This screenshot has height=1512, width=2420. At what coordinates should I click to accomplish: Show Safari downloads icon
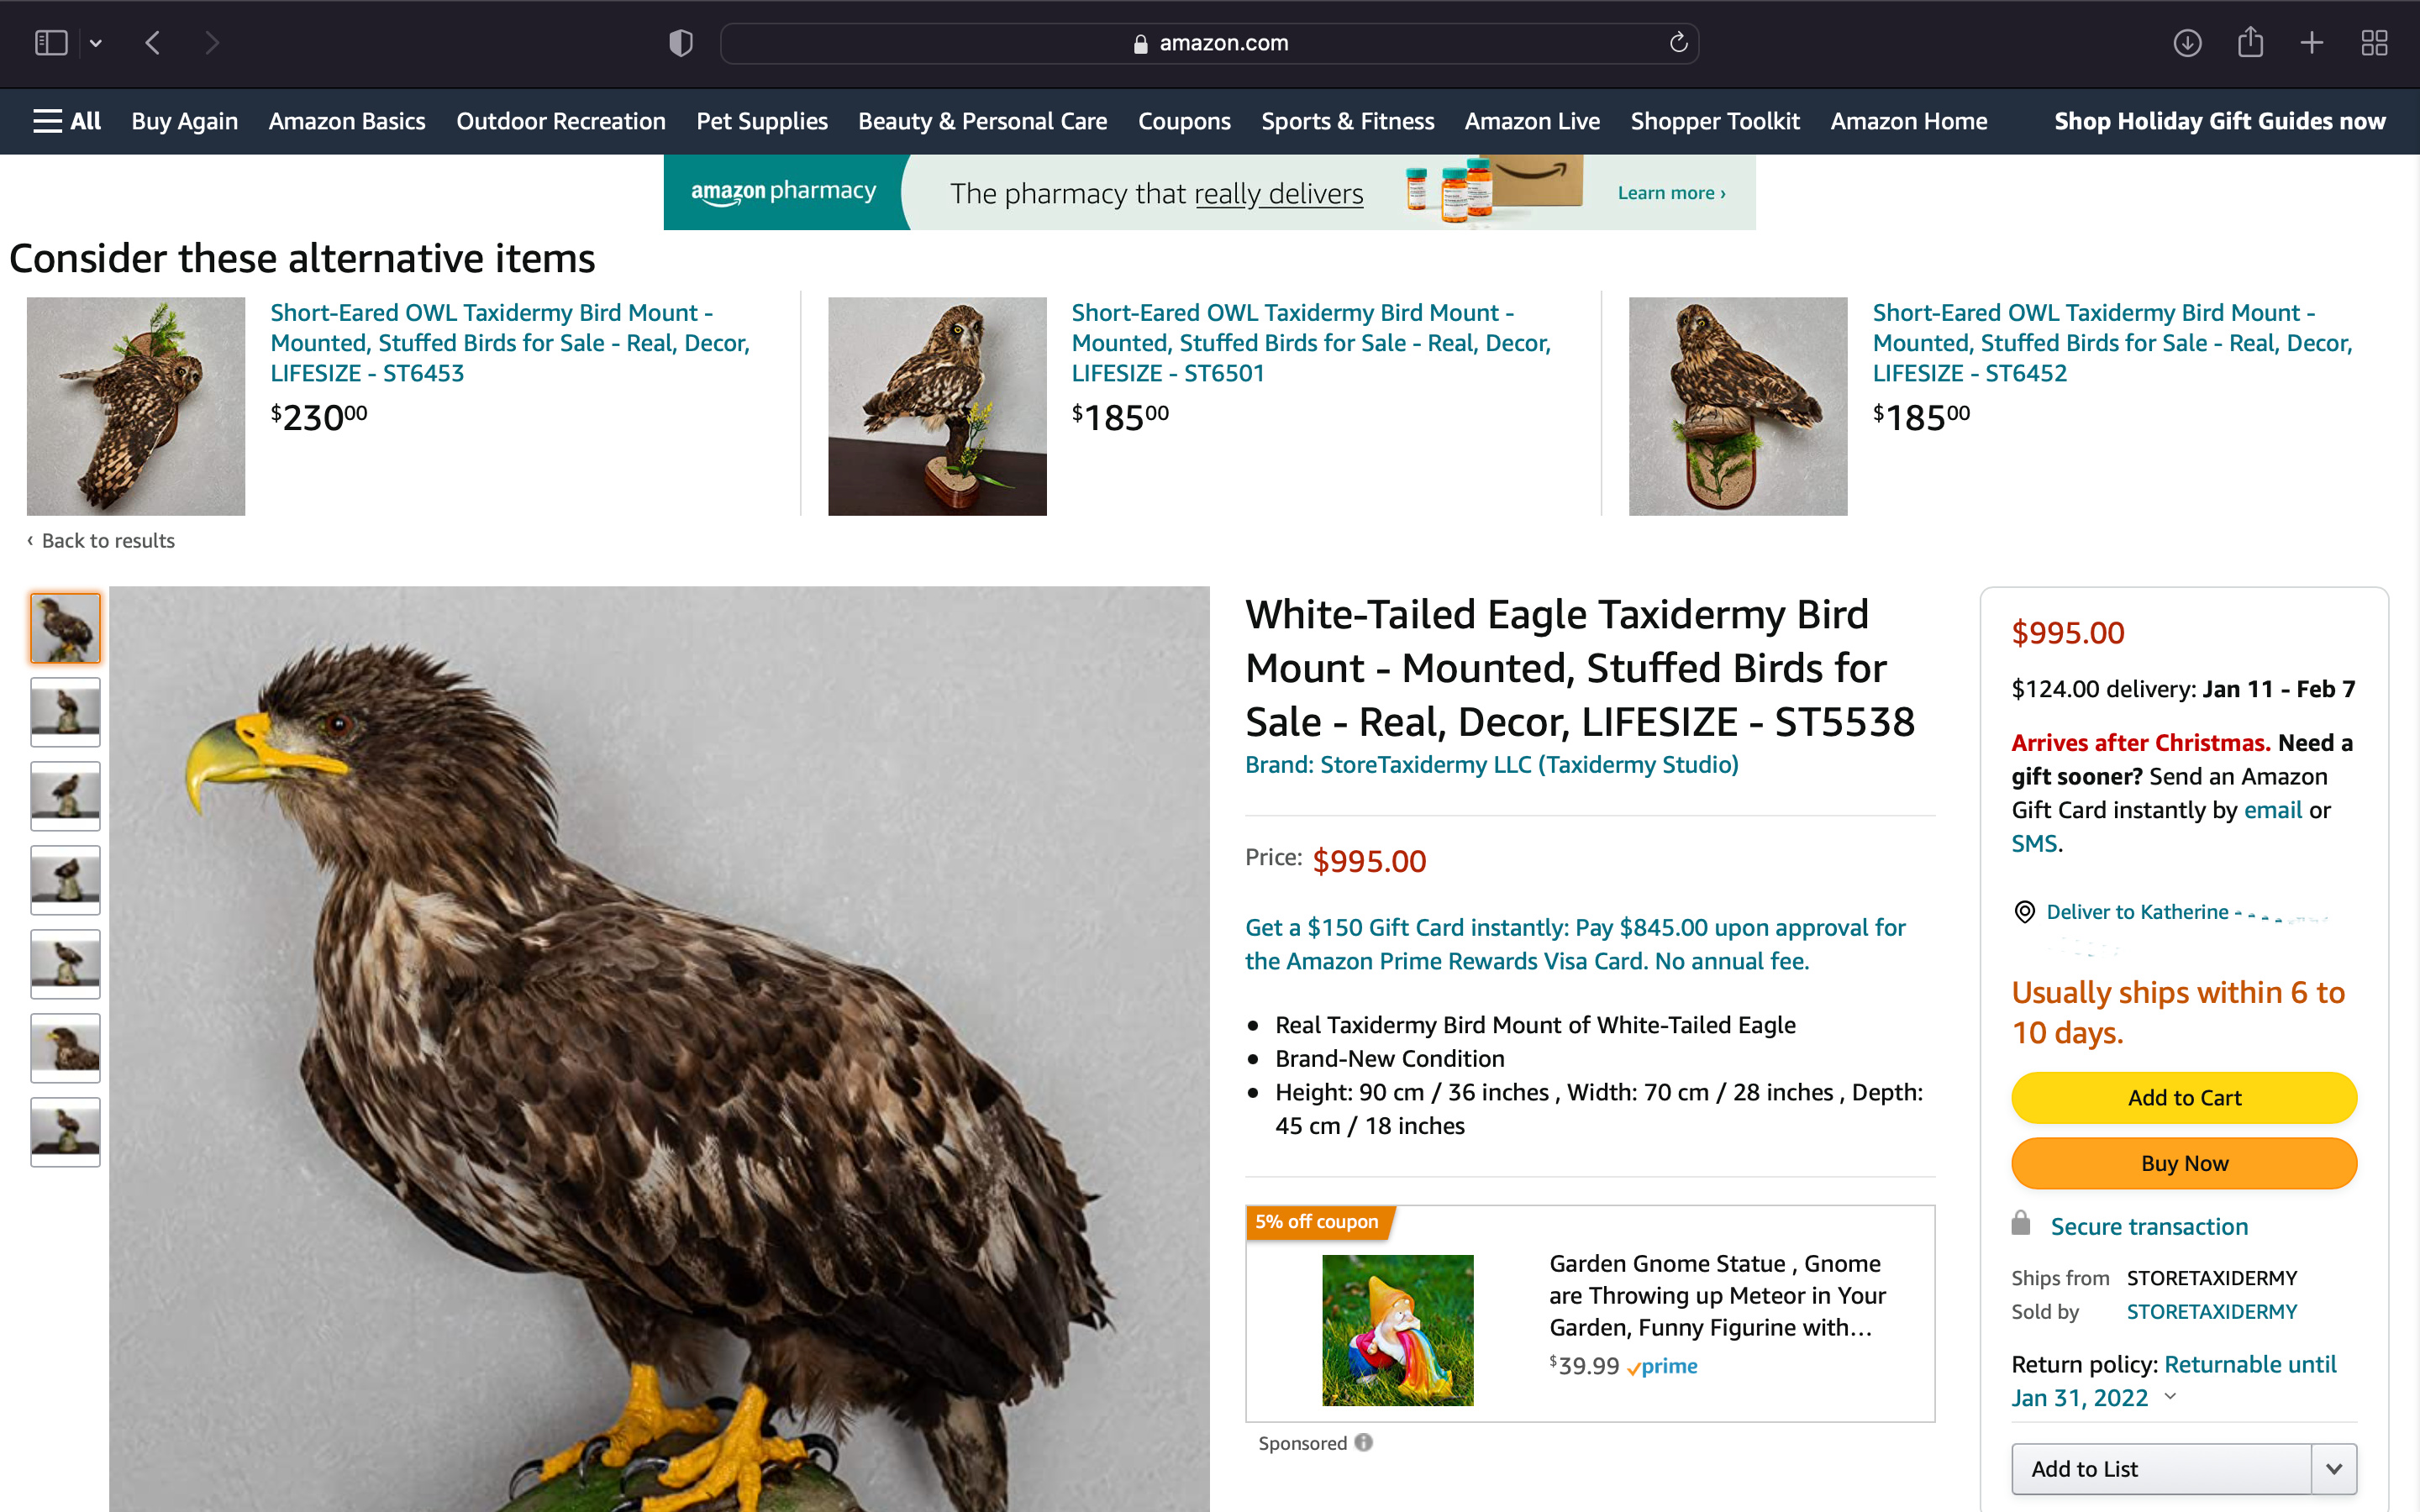pos(2187,43)
